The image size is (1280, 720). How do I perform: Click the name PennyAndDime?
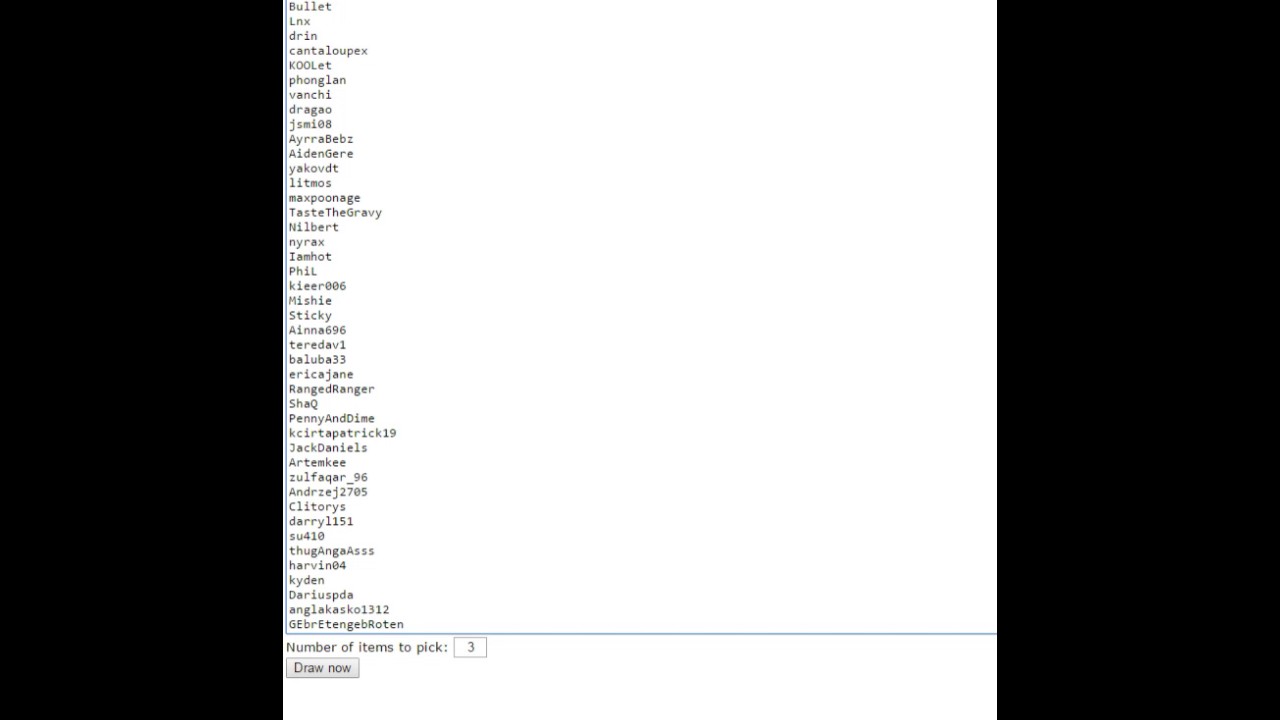(x=332, y=418)
